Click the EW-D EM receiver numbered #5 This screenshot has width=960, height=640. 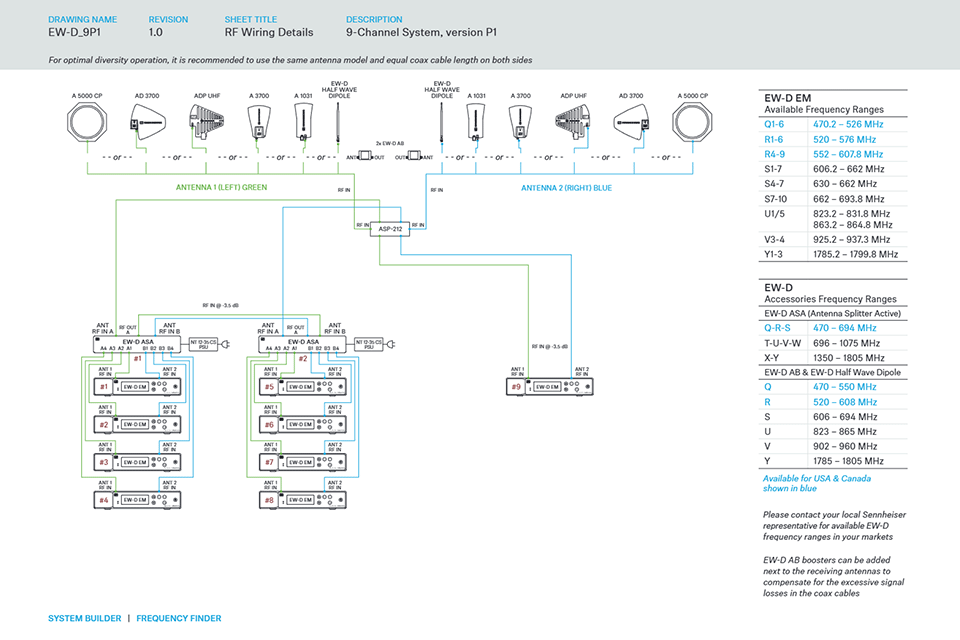pyautogui.click(x=302, y=386)
